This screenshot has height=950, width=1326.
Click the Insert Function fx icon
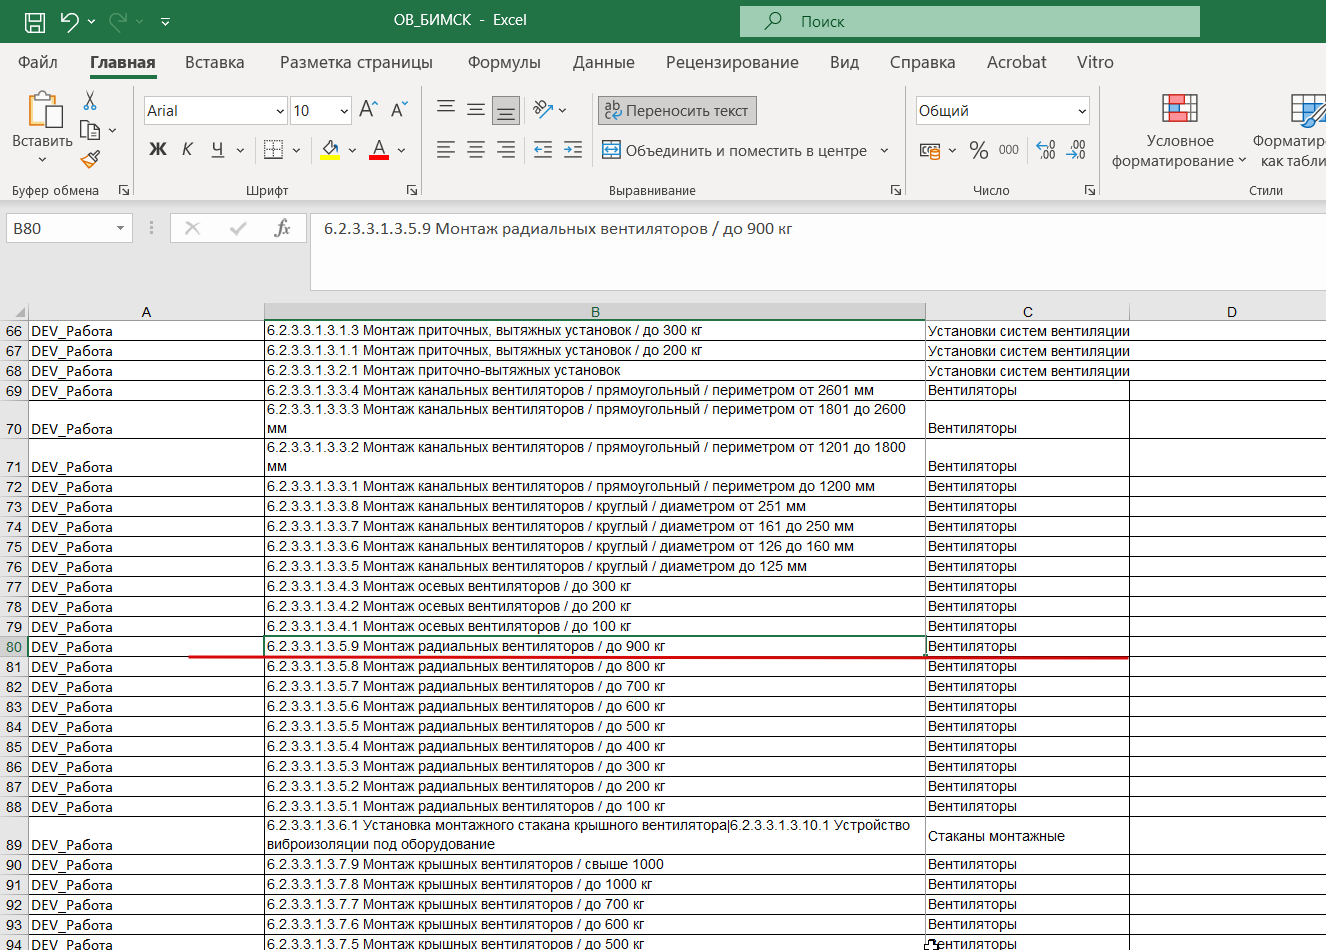click(282, 229)
